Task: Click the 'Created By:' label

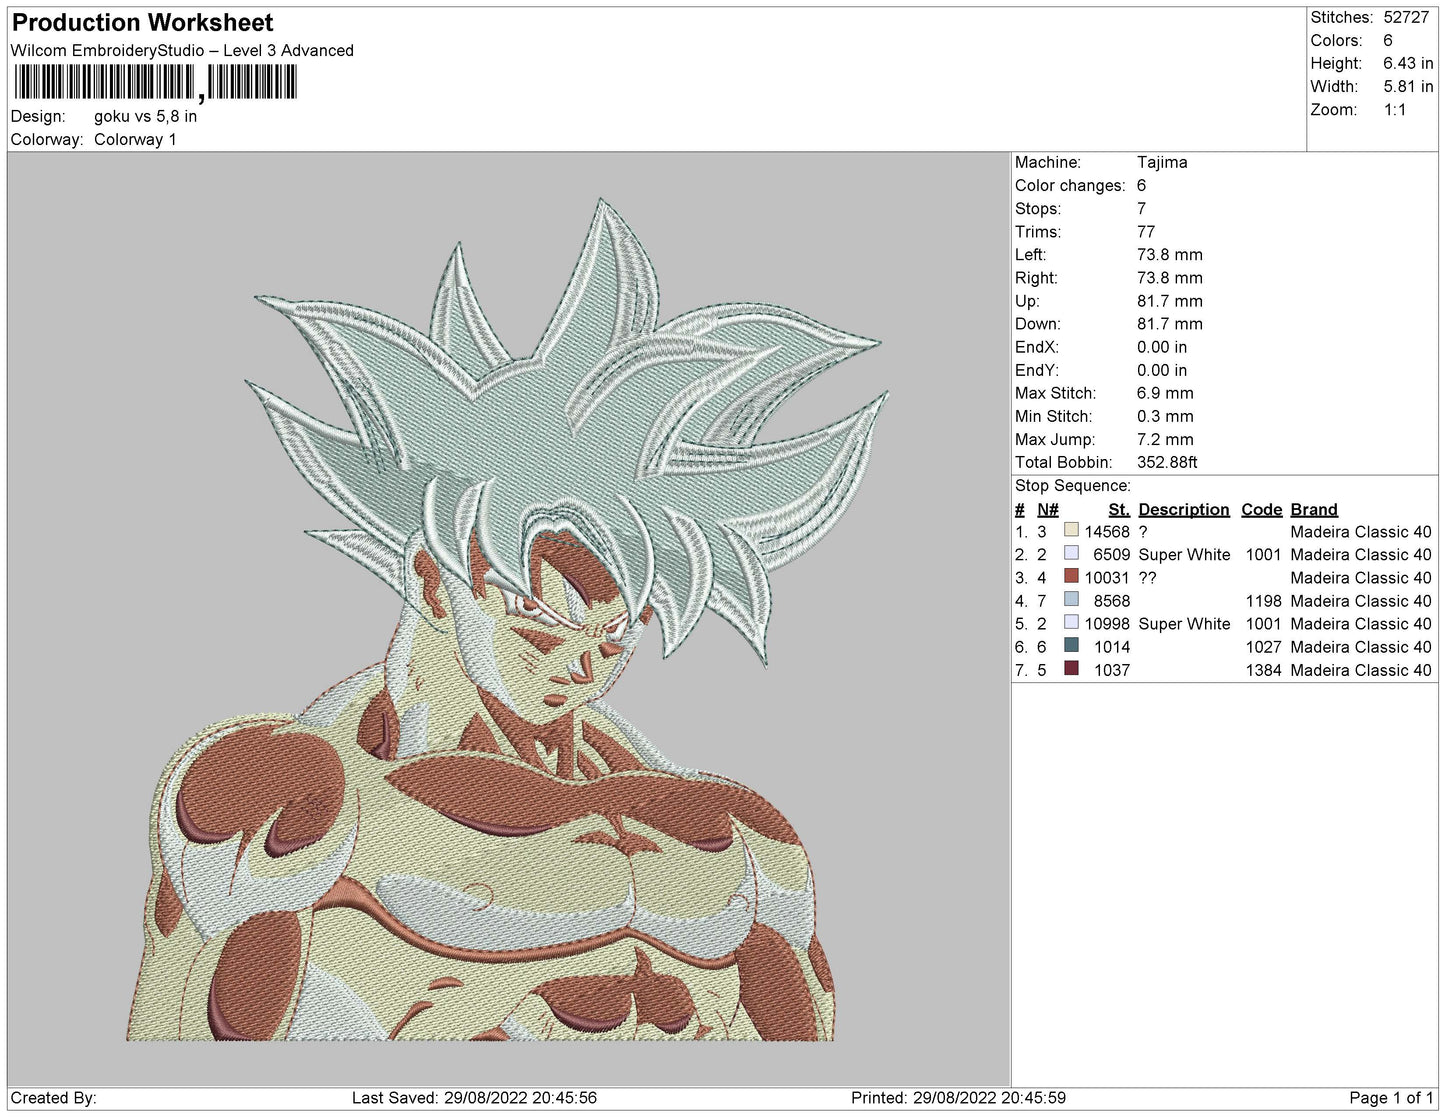Action: click(53, 1098)
